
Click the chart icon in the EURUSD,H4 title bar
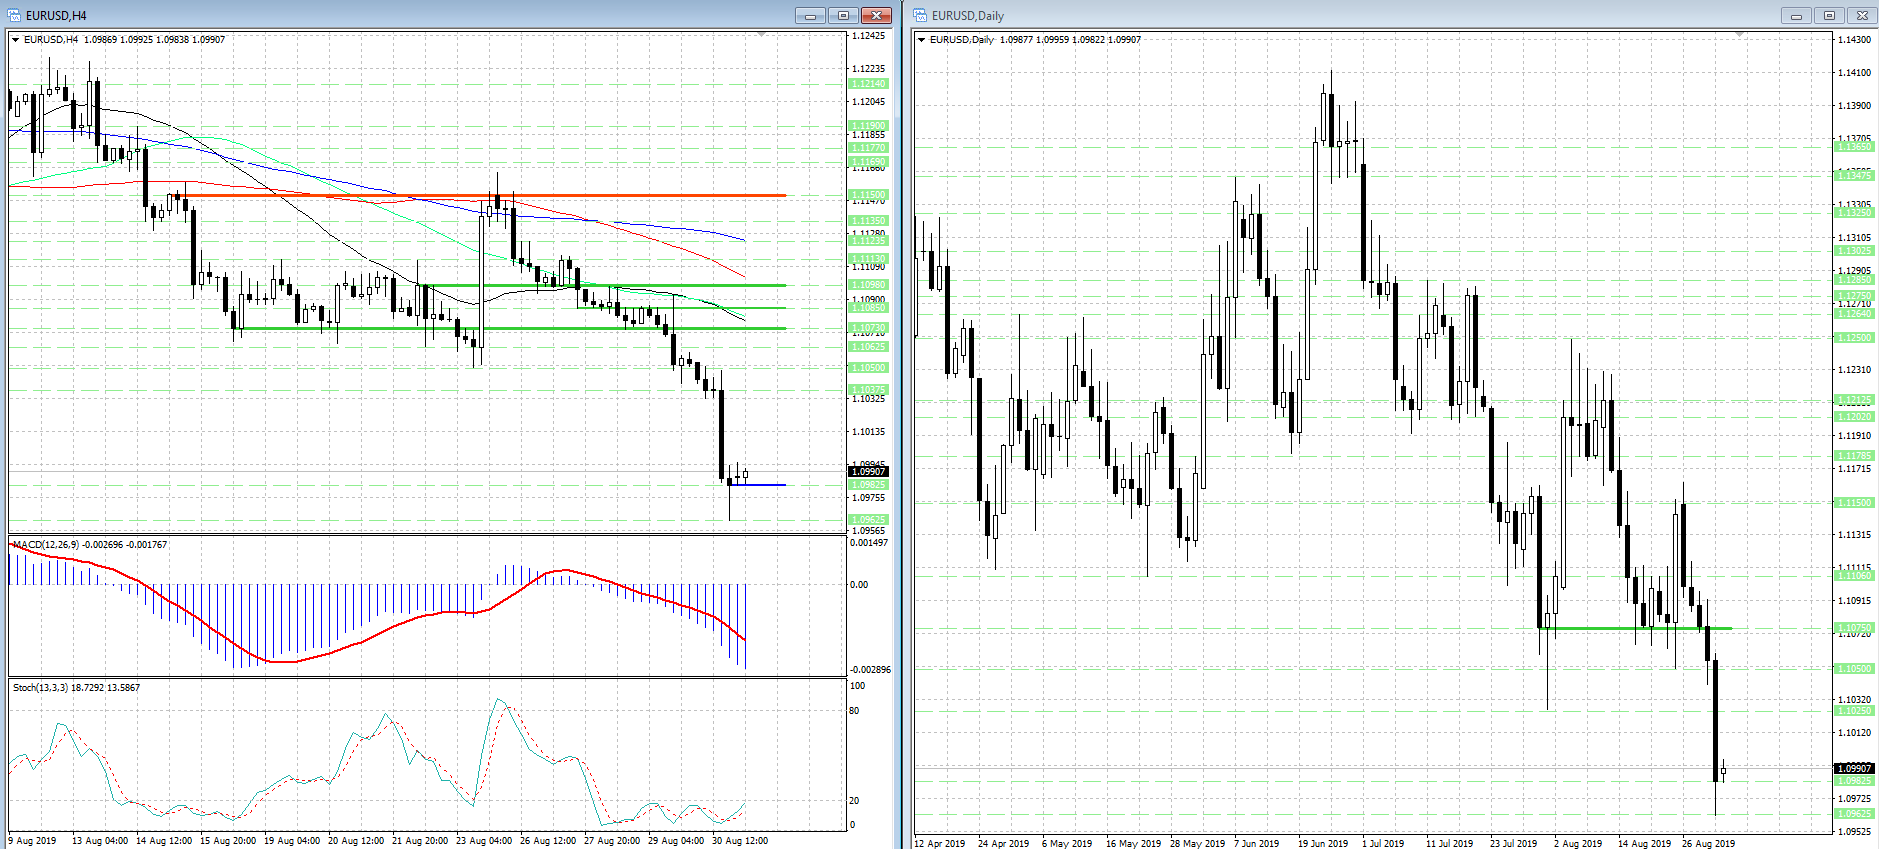(15, 15)
